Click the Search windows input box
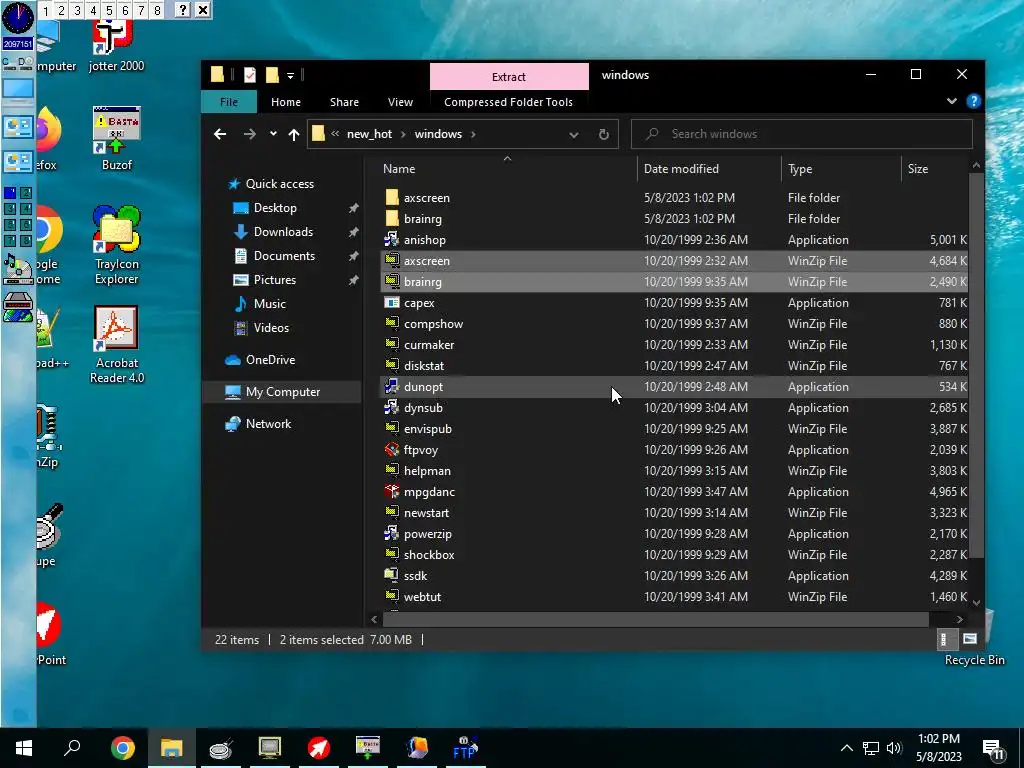The height and width of the screenshot is (768, 1024). coord(802,134)
